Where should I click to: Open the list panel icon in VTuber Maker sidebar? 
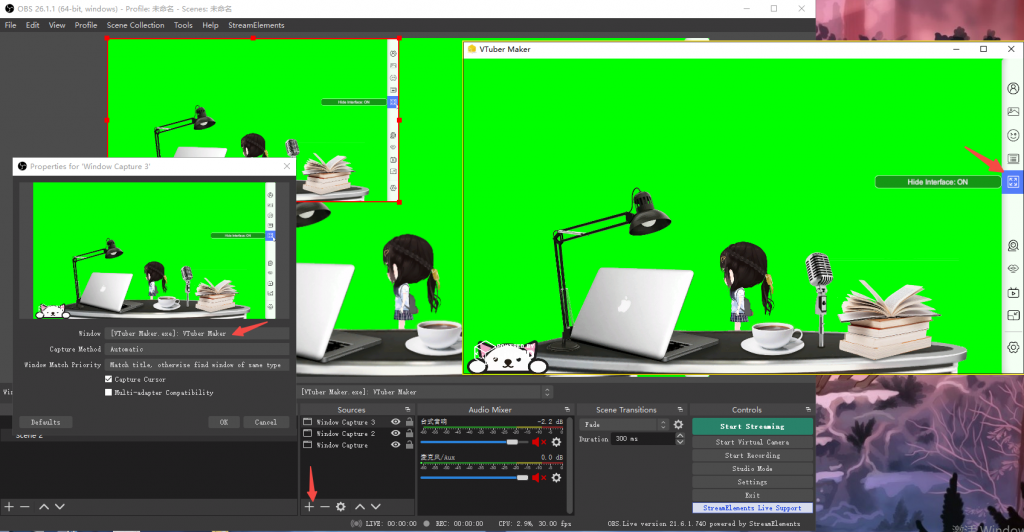1013,159
